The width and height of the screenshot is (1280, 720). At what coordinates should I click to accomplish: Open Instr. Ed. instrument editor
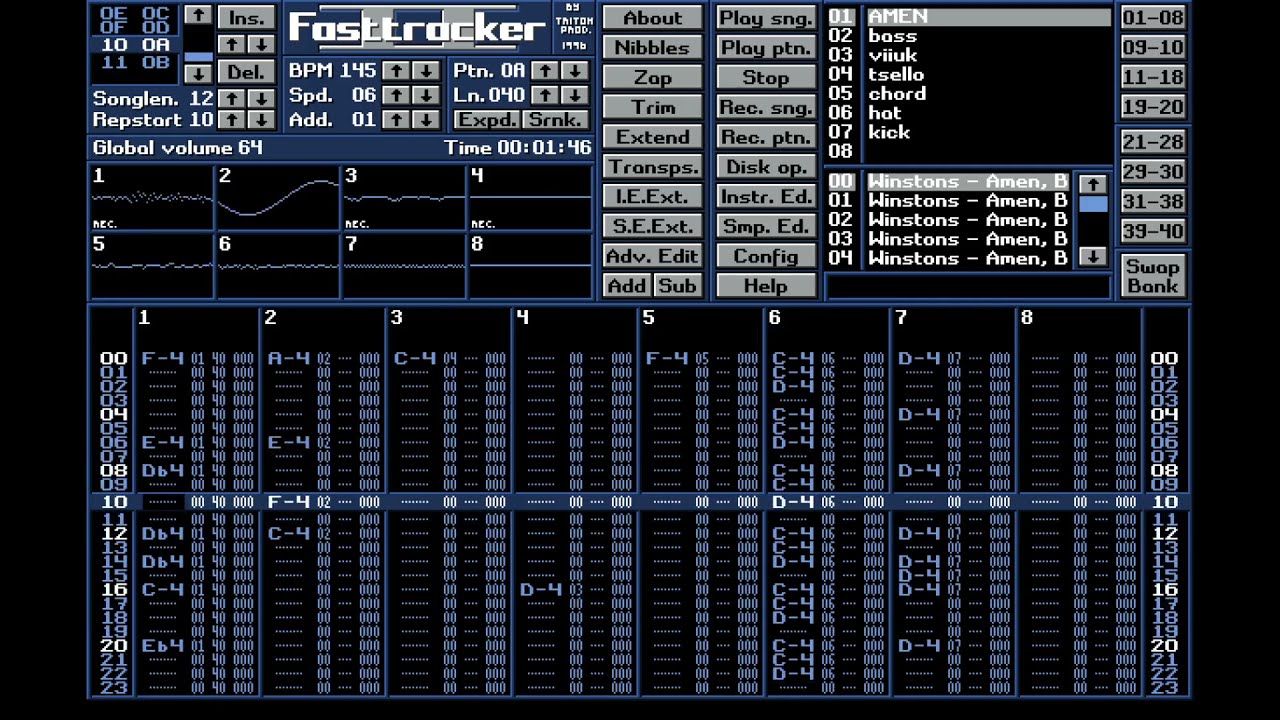click(x=766, y=196)
